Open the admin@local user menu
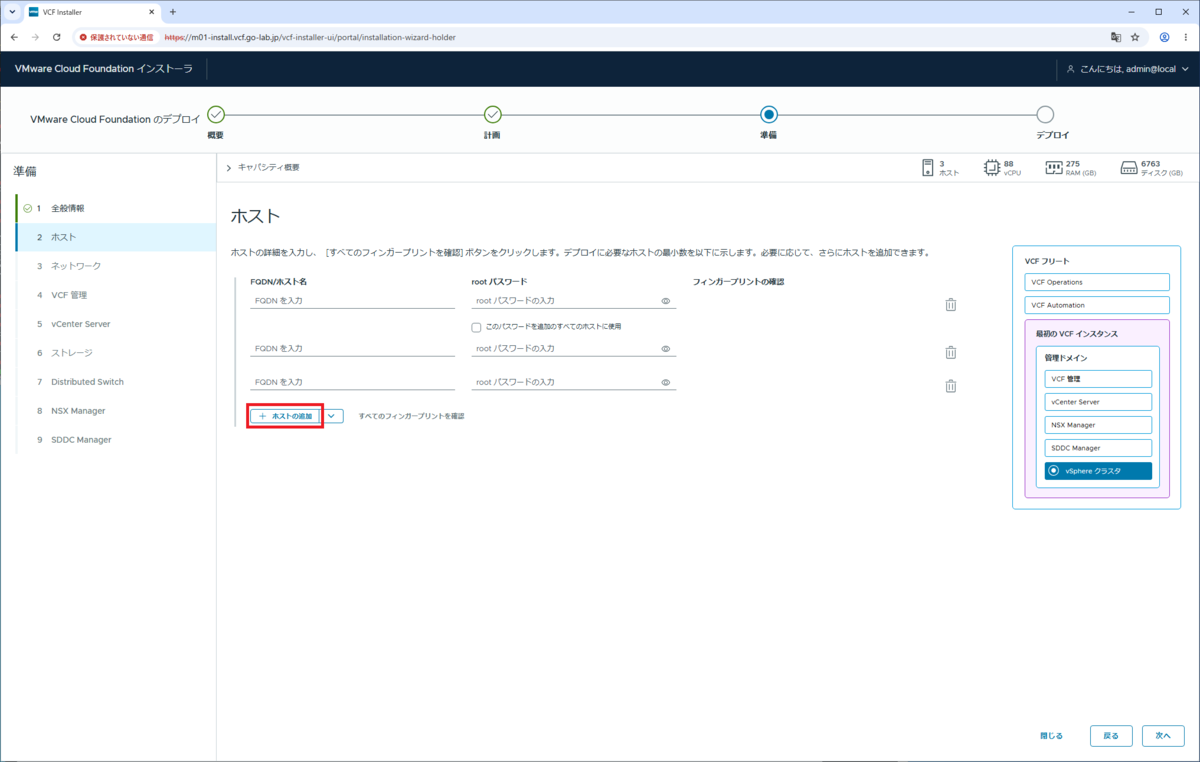This screenshot has width=1200, height=762. (1127, 69)
